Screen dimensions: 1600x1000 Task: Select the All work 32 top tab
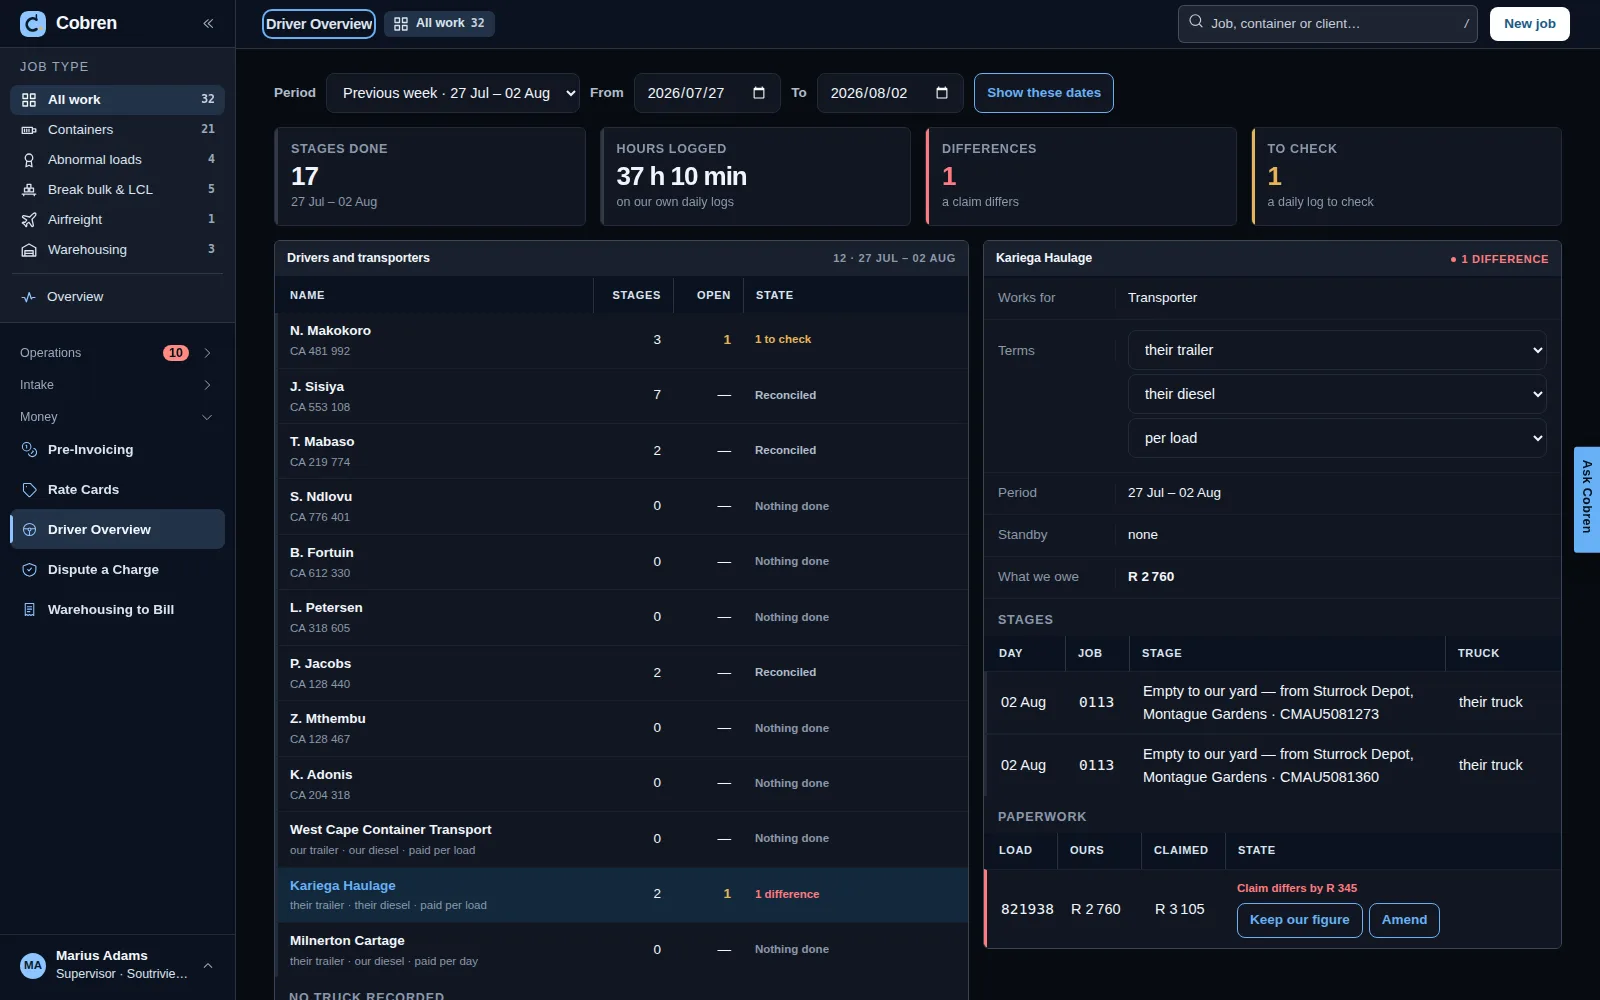click(440, 24)
